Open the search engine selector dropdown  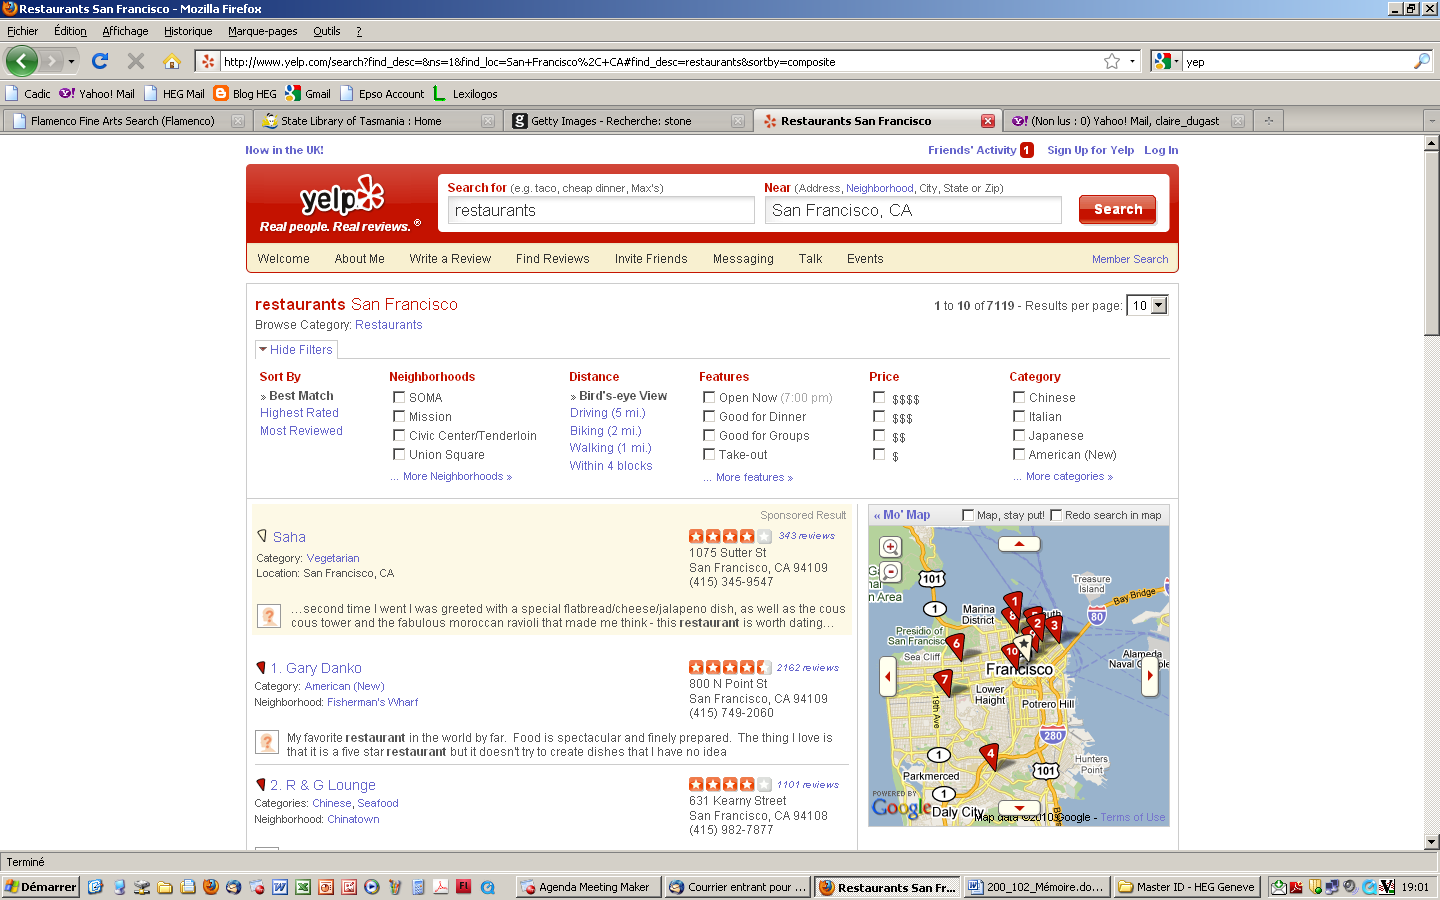[1166, 61]
